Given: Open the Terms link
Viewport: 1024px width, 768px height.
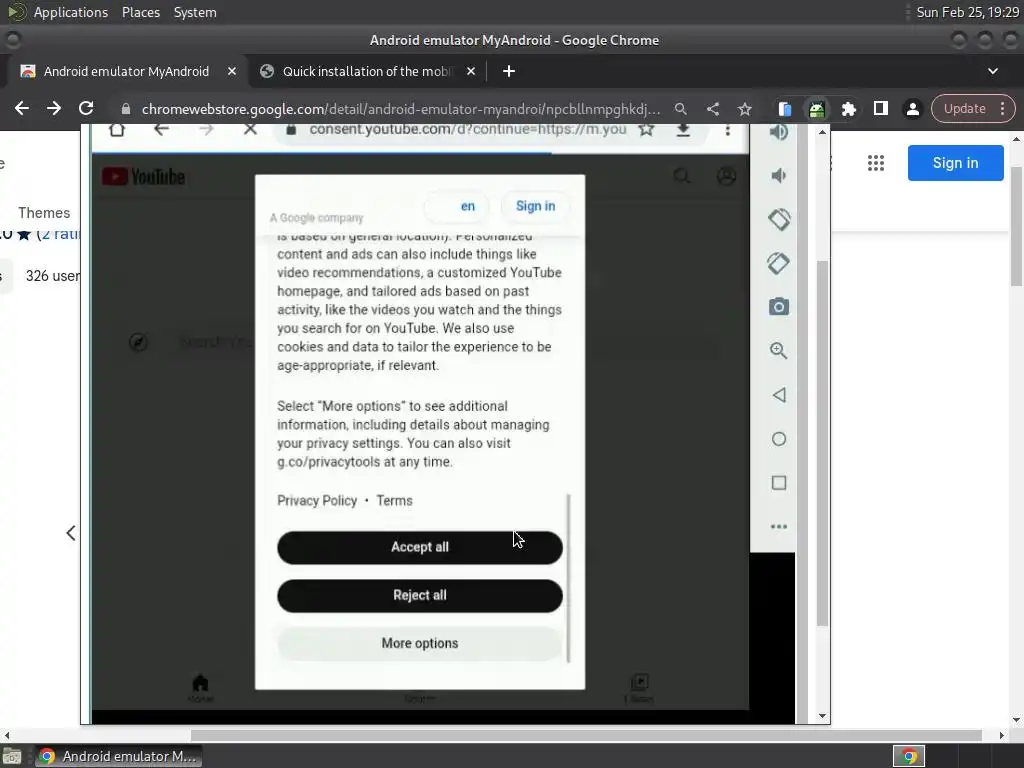Looking at the screenshot, I should point(394,501).
